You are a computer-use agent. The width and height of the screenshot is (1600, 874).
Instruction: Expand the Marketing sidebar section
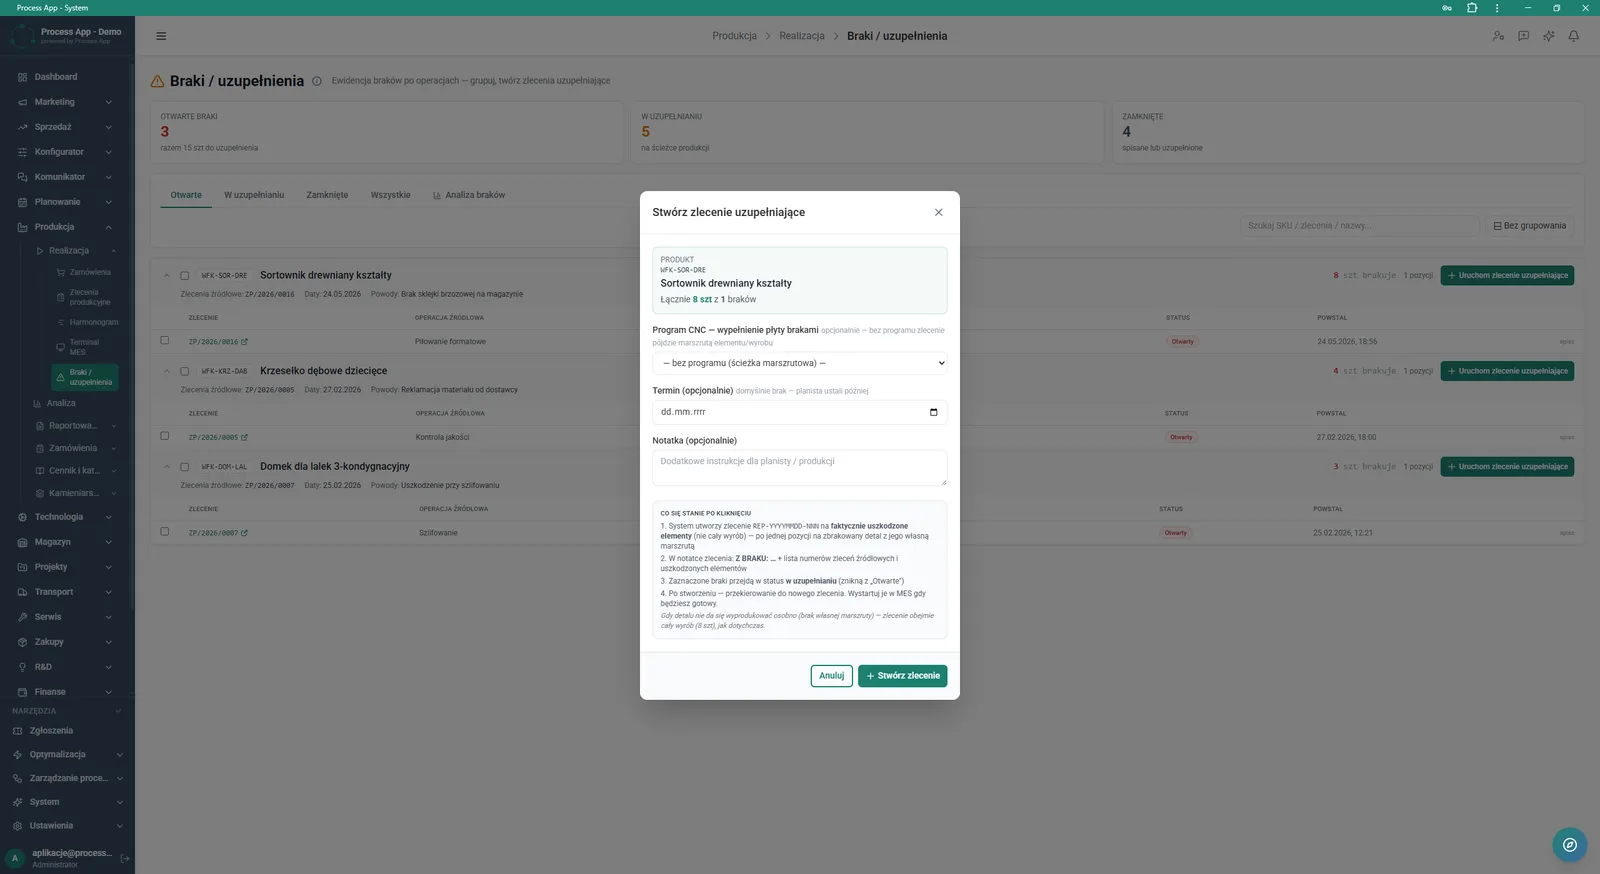[67, 102]
